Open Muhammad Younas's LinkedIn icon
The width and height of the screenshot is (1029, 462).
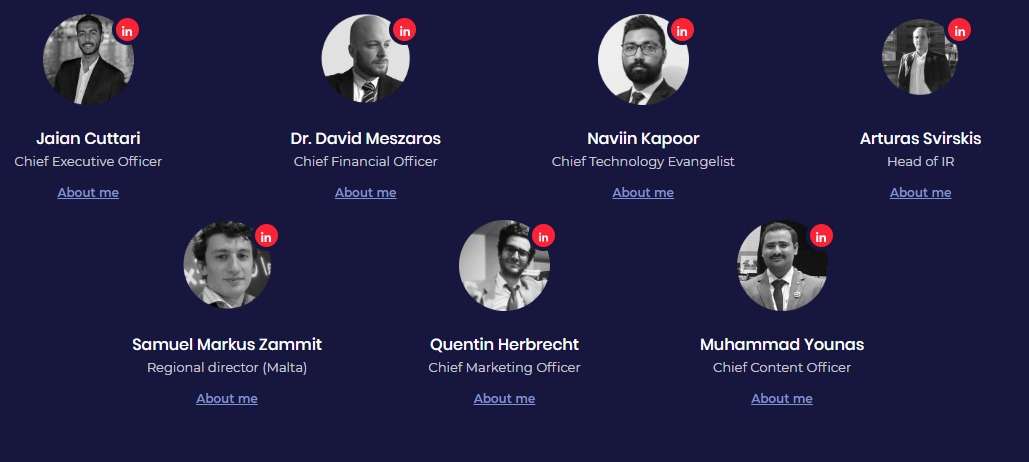[x=821, y=236]
